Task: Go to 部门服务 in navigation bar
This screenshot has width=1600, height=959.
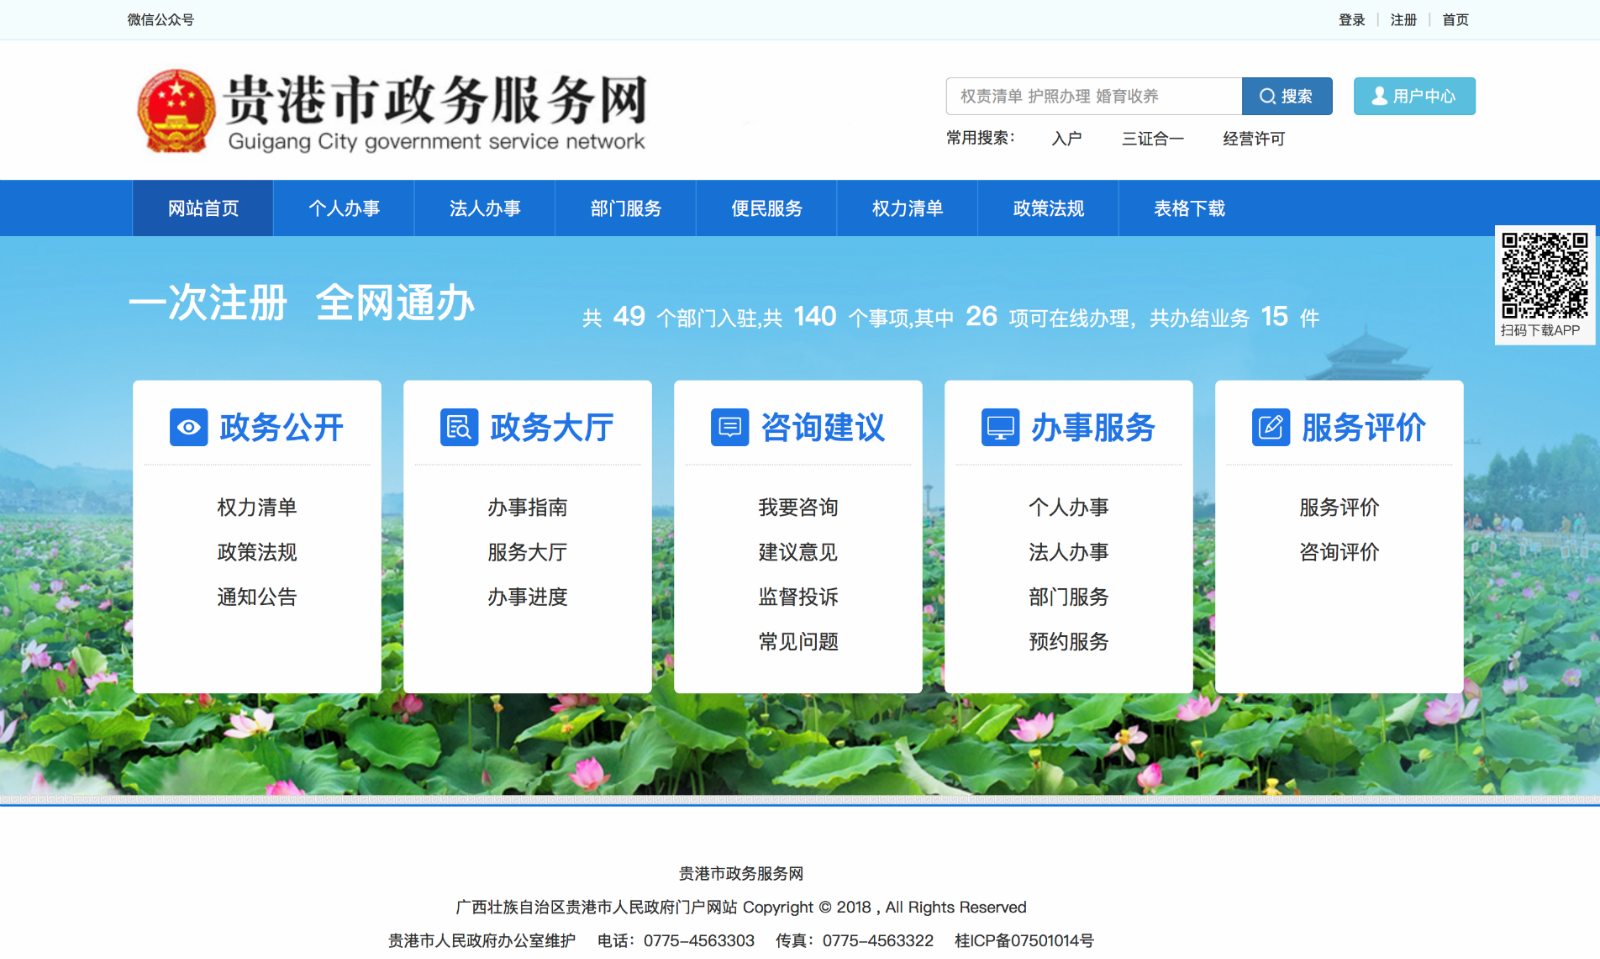Action: point(626,208)
